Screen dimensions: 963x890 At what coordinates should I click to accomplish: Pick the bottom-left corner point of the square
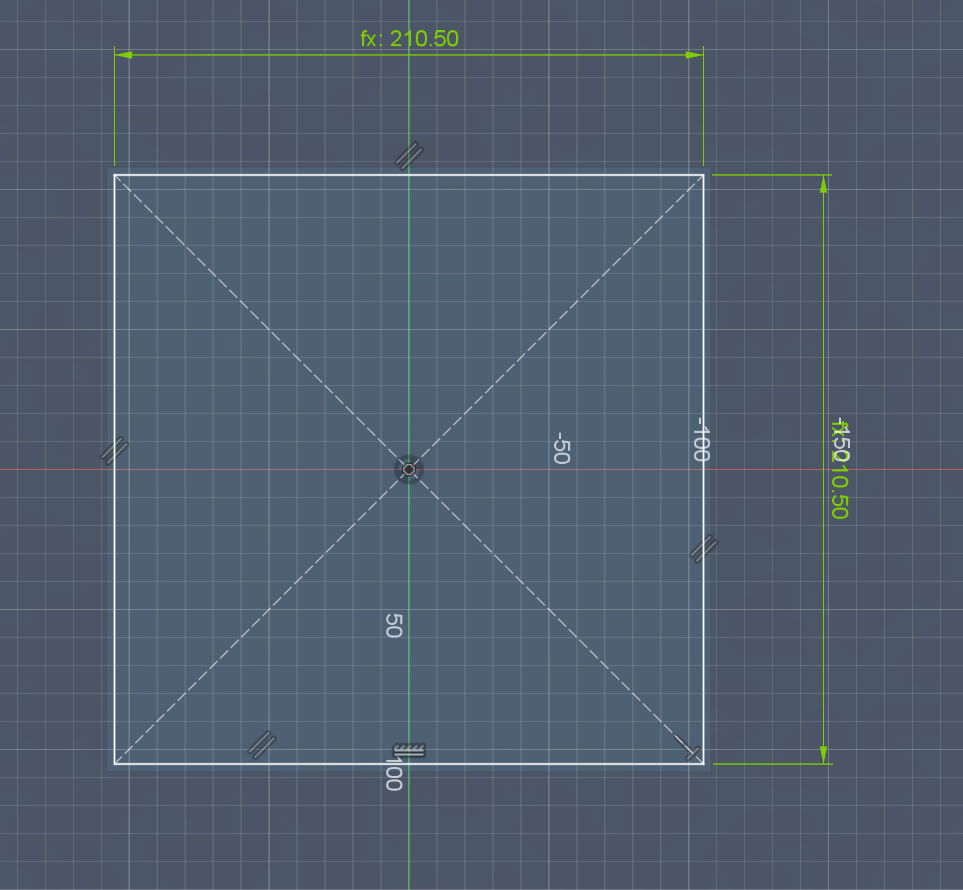tap(114, 764)
